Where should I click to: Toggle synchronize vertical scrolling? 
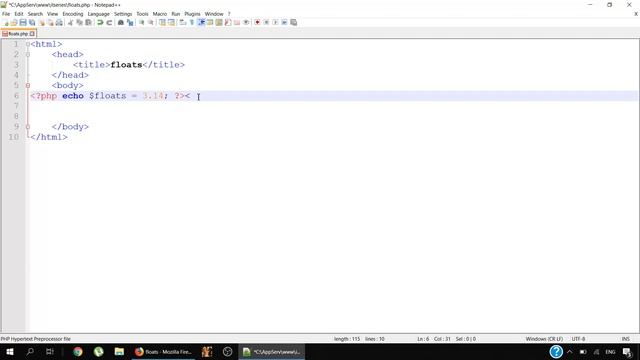point(162,22)
